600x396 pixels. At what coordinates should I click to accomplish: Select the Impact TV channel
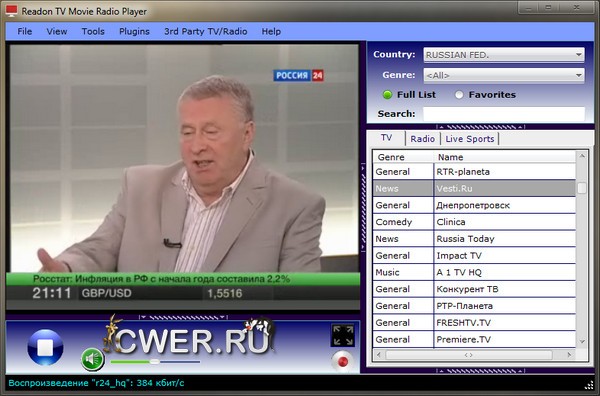[474, 256]
